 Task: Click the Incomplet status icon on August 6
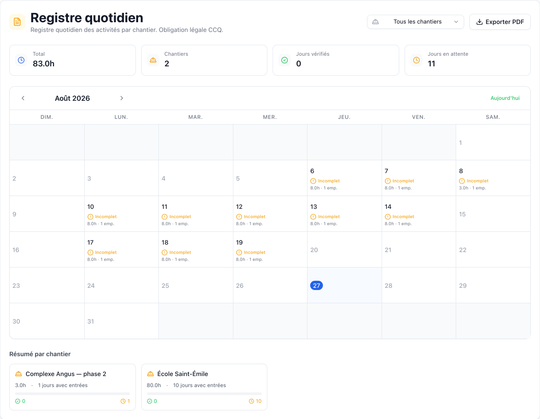pos(313,181)
